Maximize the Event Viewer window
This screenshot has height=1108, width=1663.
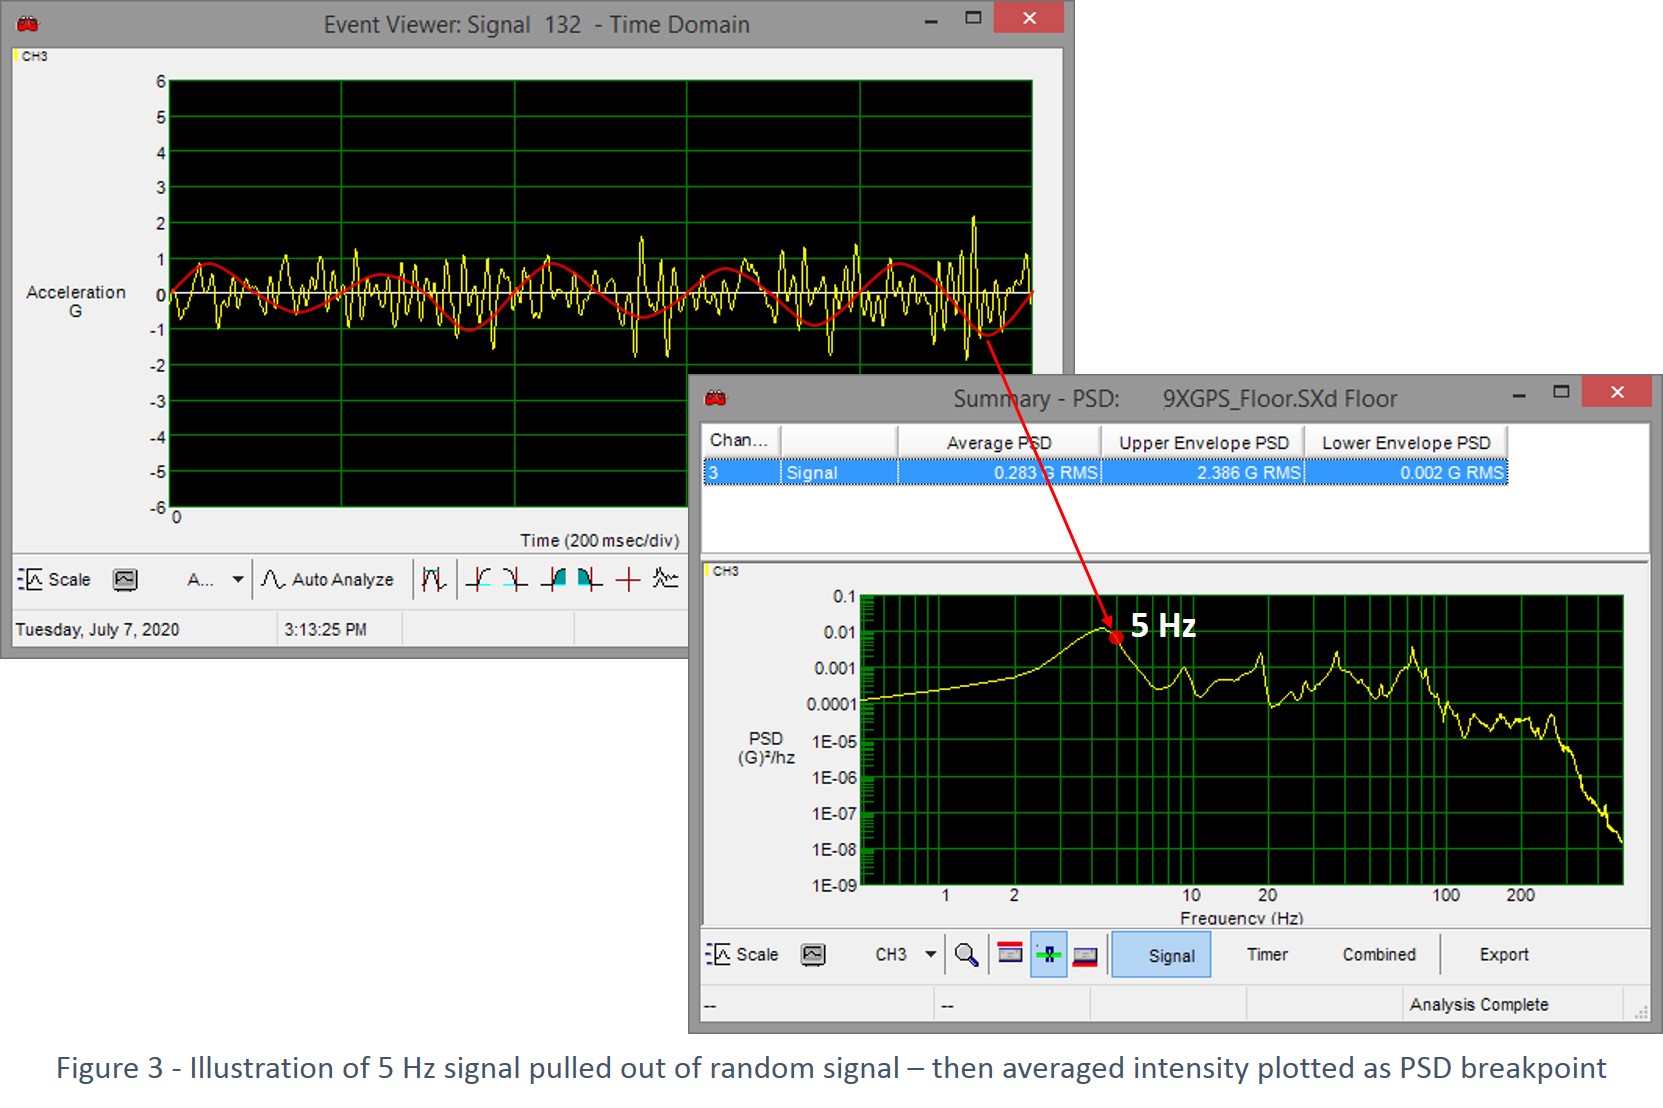point(973,18)
